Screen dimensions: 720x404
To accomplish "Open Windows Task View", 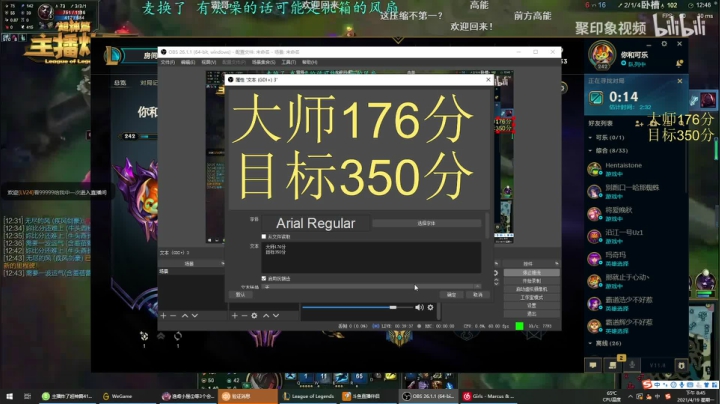I will pyautogui.click(x=28, y=396).
